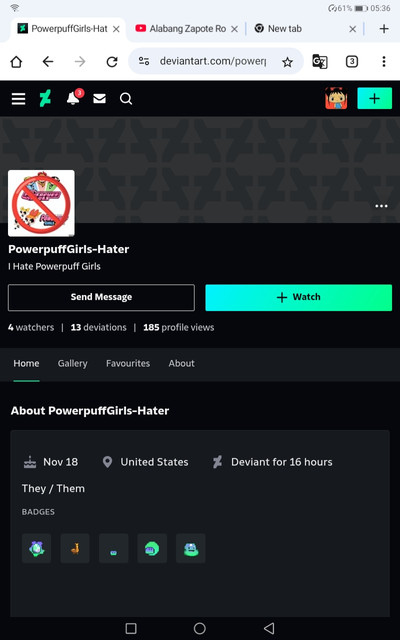The height and width of the screenshot is (640, 400).
Task: Switch to the Favourites tab
Action: [128, 363]
